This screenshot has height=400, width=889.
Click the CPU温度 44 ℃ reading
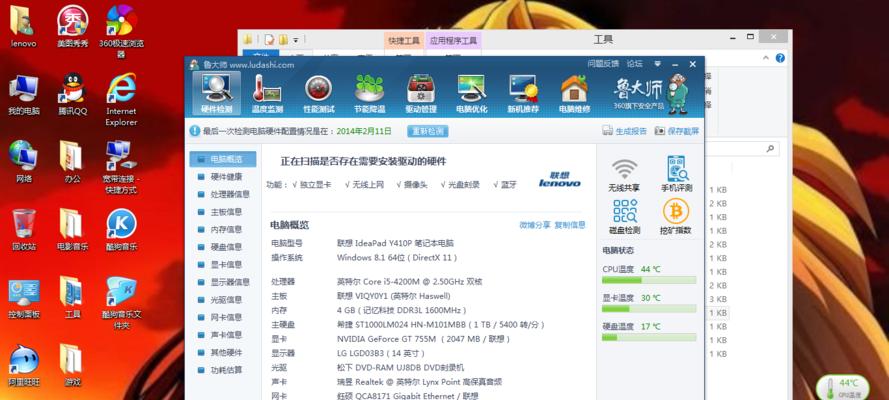point(631,269)
